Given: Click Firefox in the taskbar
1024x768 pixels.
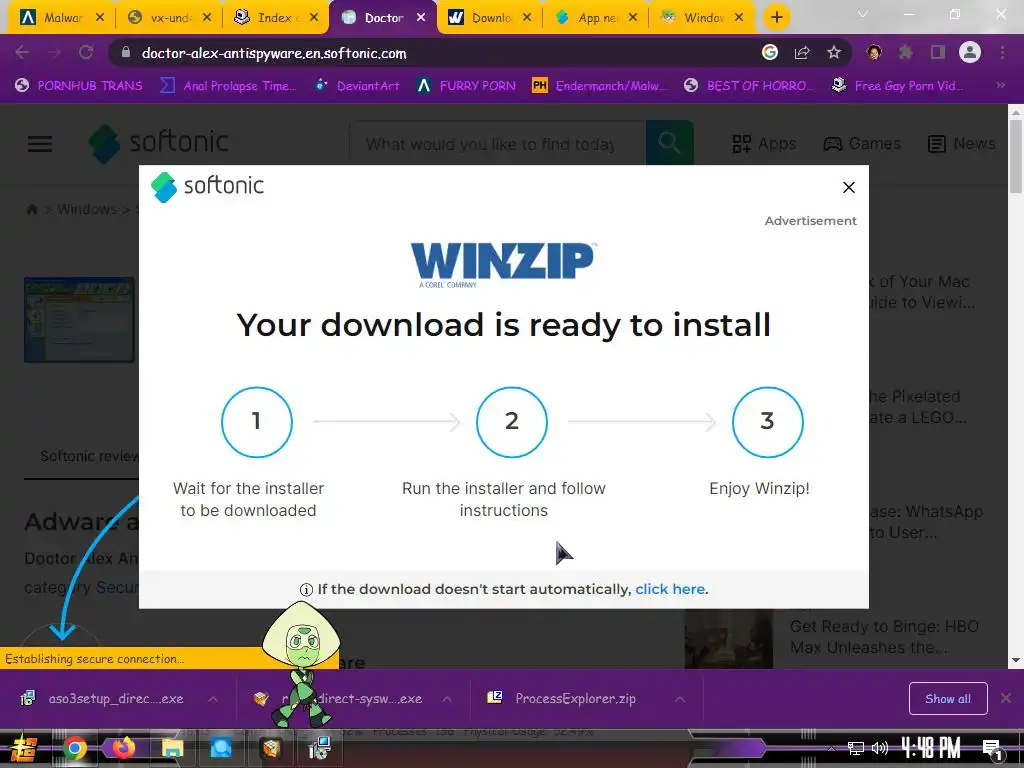Looking at the screenshot, I should [123, 748].
